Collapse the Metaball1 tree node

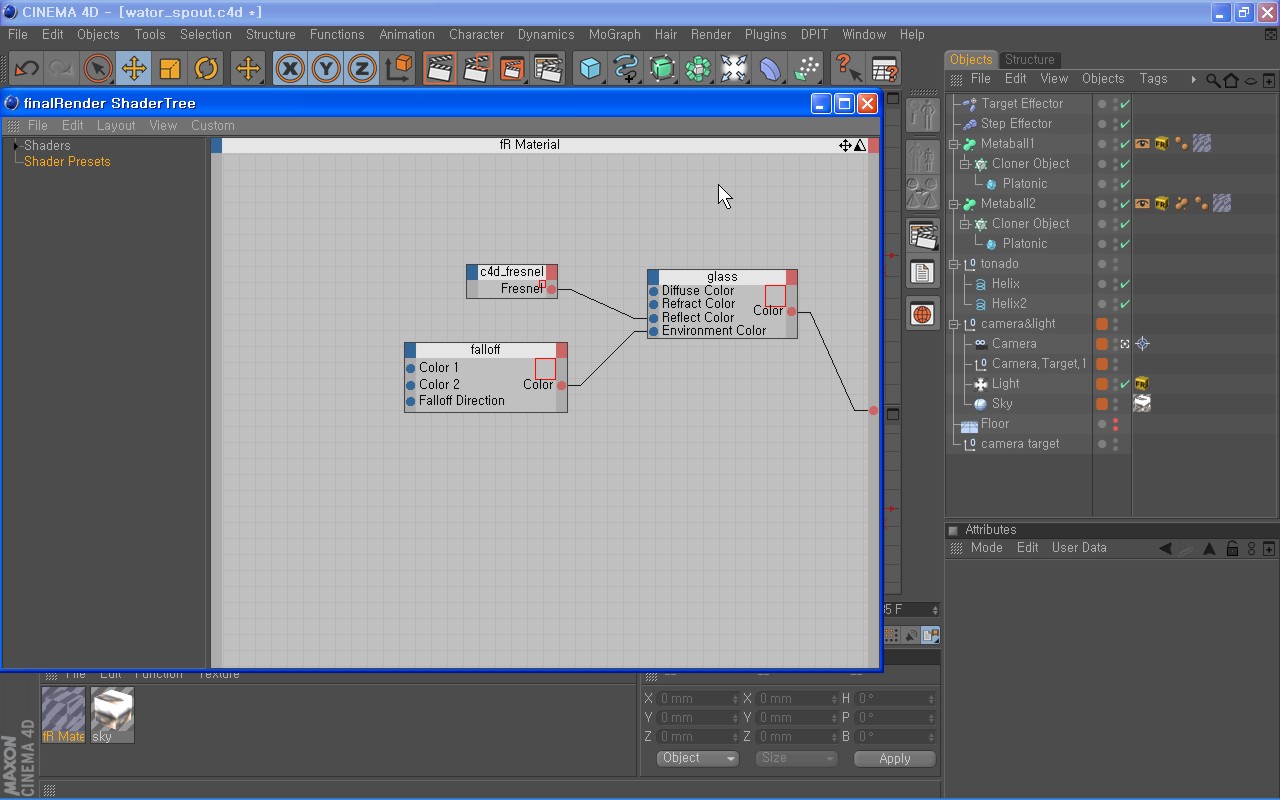coord(954,144)
